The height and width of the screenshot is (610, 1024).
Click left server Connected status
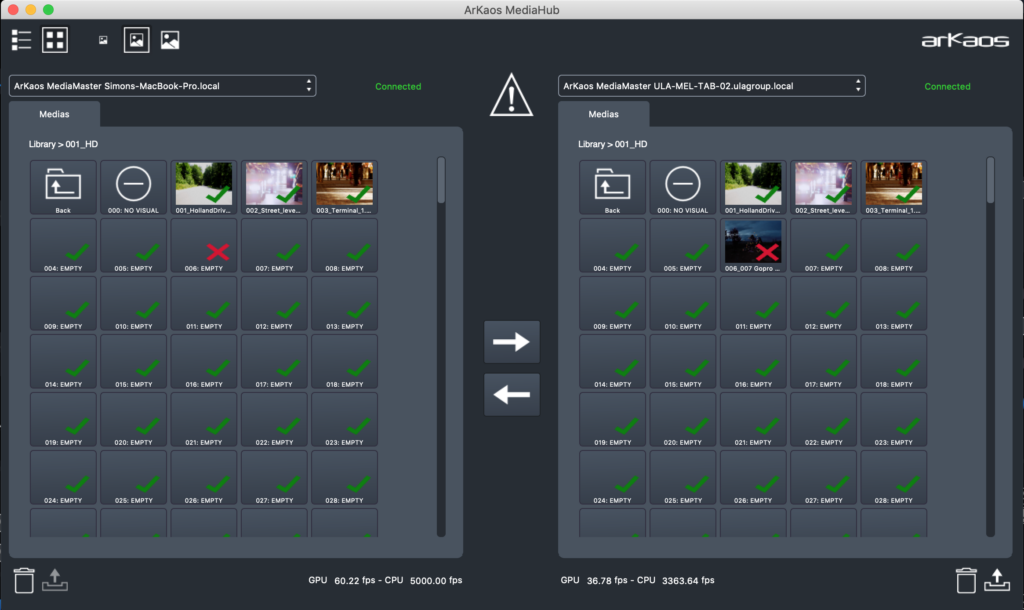click(x=398, y=86)
